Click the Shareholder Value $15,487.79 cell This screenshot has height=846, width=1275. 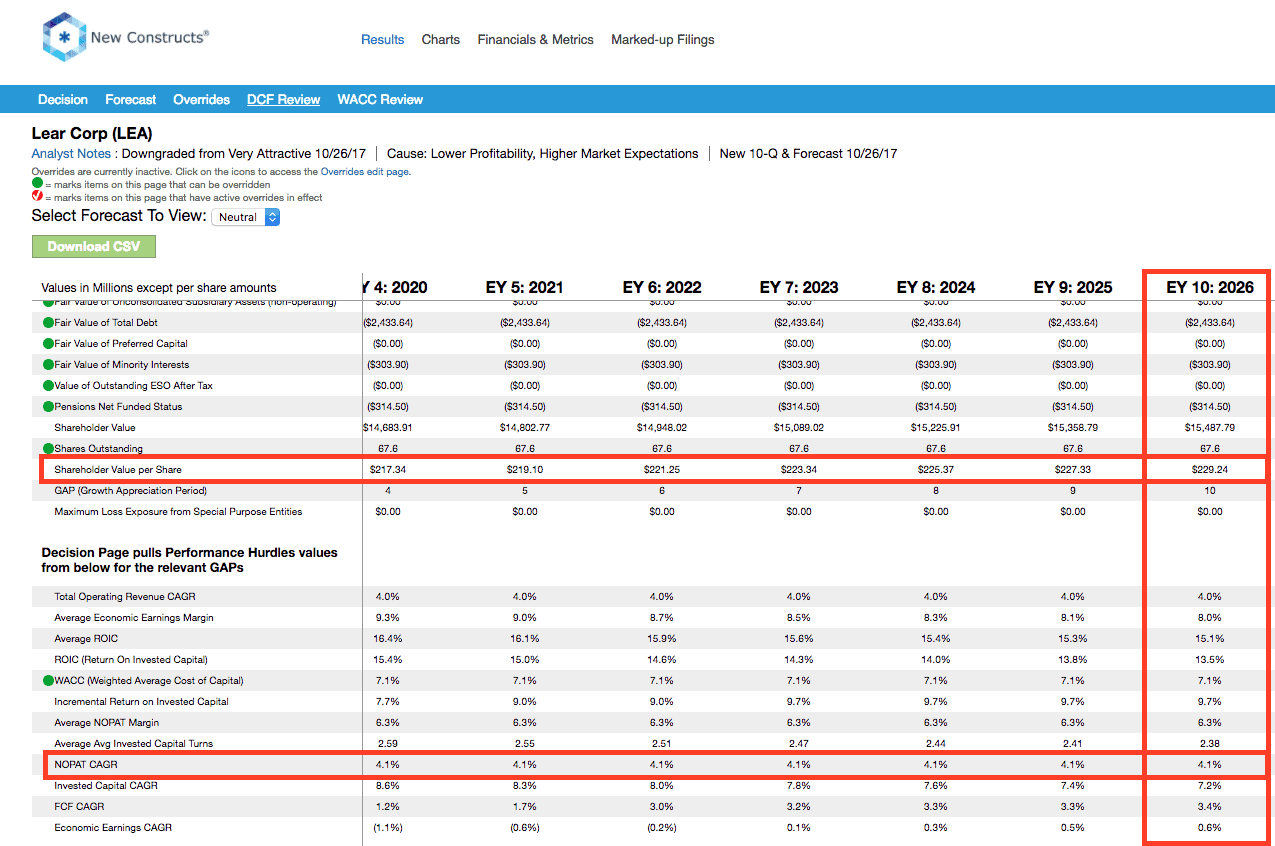[1210, 427]
